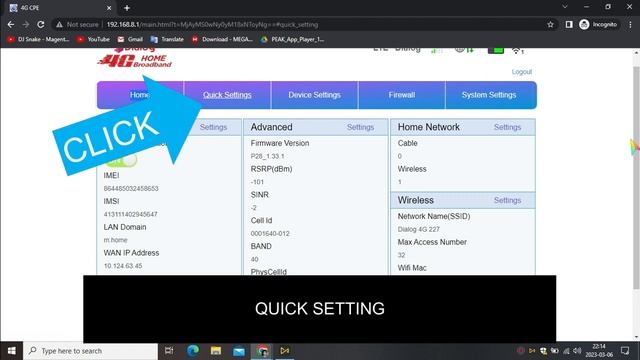Click the address bar URL
This screenshot has height=360, width=640.
(x=212, y=24)
